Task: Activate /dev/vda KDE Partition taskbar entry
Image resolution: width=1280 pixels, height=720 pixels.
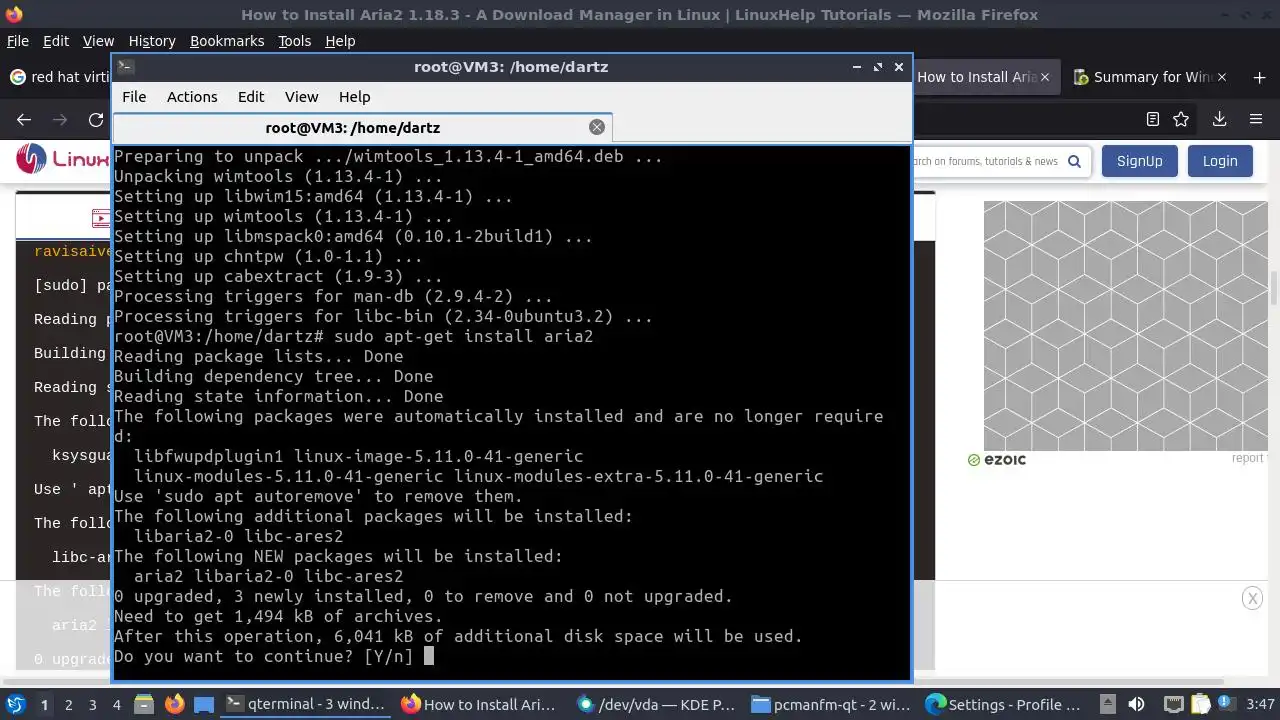Action: pyautogui.click(x=657, y=704)
